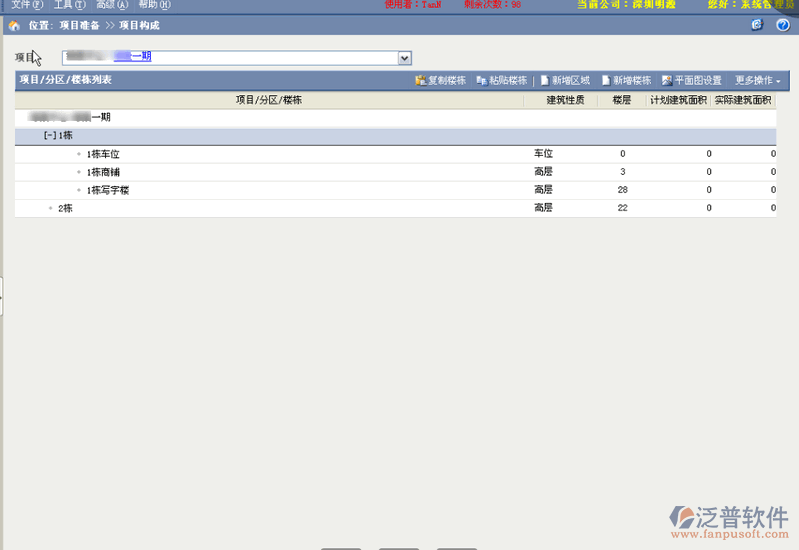The image size is (799, 550).
Task: Select the 1栋写字楼 row
Action: [x=108, y=190]
